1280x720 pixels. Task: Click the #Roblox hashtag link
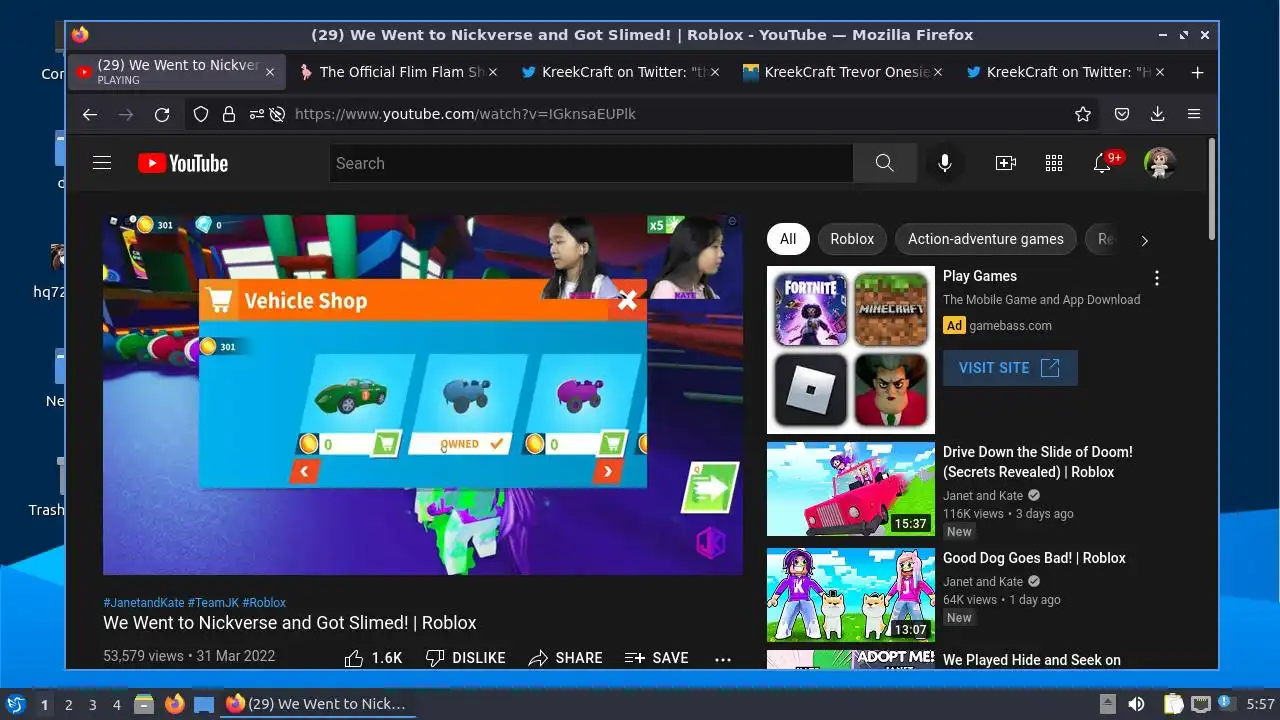pos(264,603)
